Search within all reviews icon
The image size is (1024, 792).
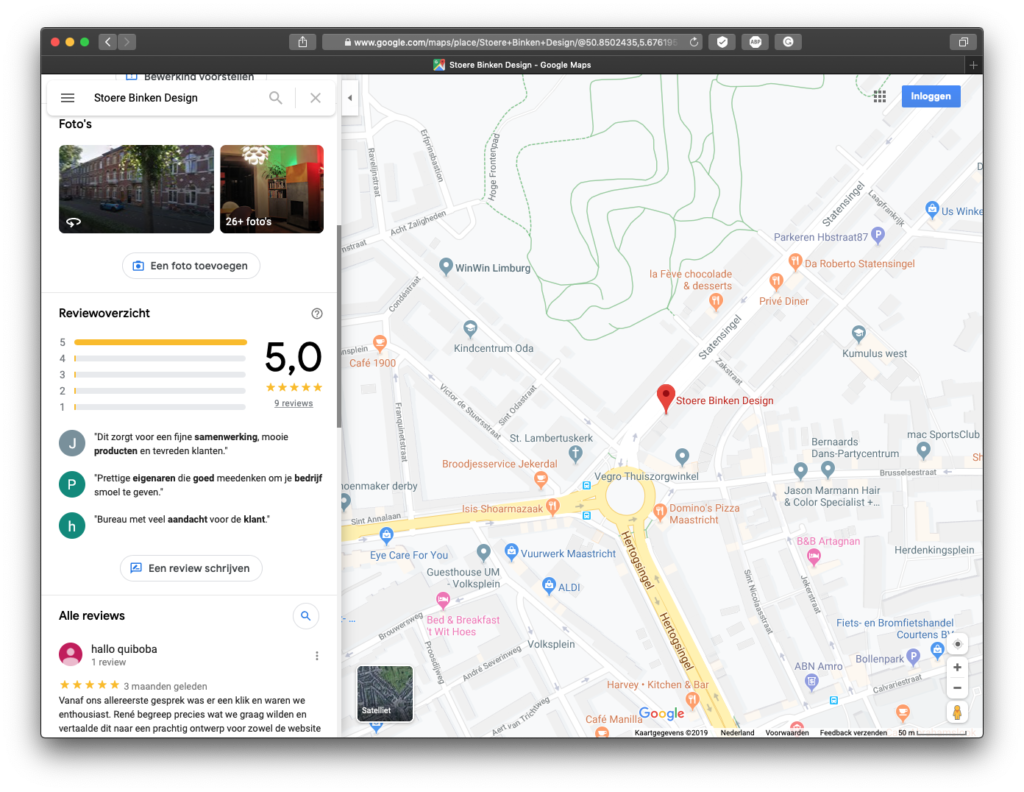[x=306, y=616]
